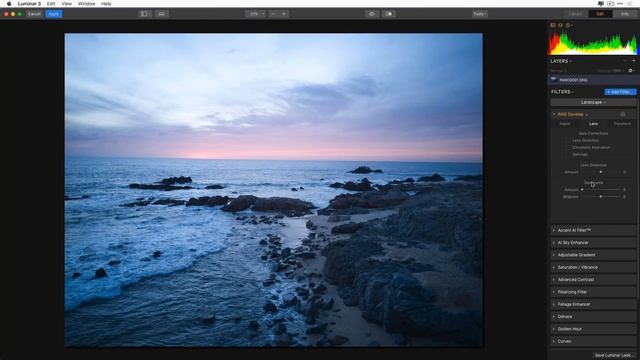
Task: Switch to the Info tab
Action: [625, 14]
